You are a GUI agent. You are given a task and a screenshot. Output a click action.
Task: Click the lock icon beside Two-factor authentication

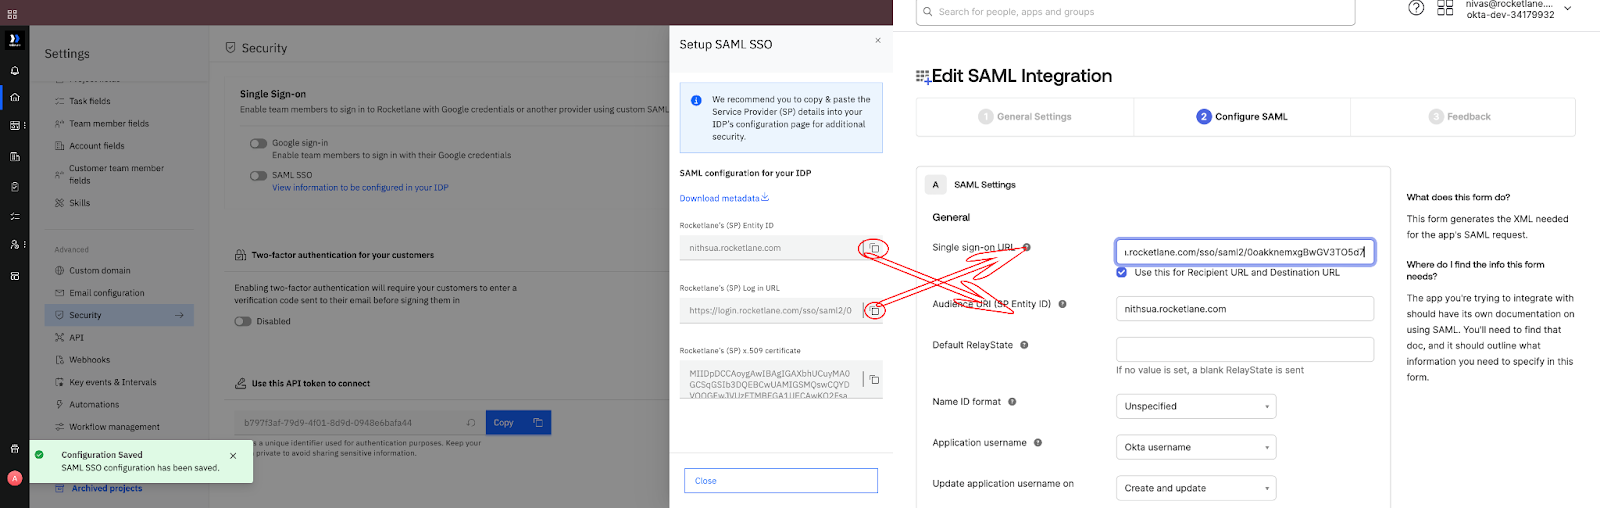240,255
